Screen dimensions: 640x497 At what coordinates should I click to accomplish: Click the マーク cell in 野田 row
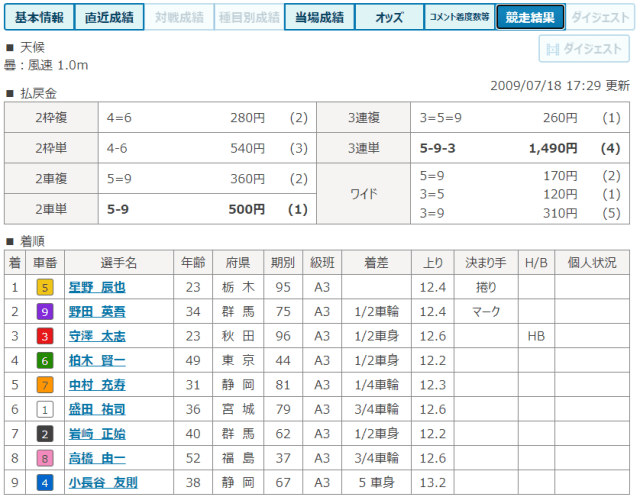click(x=486, y=312)
